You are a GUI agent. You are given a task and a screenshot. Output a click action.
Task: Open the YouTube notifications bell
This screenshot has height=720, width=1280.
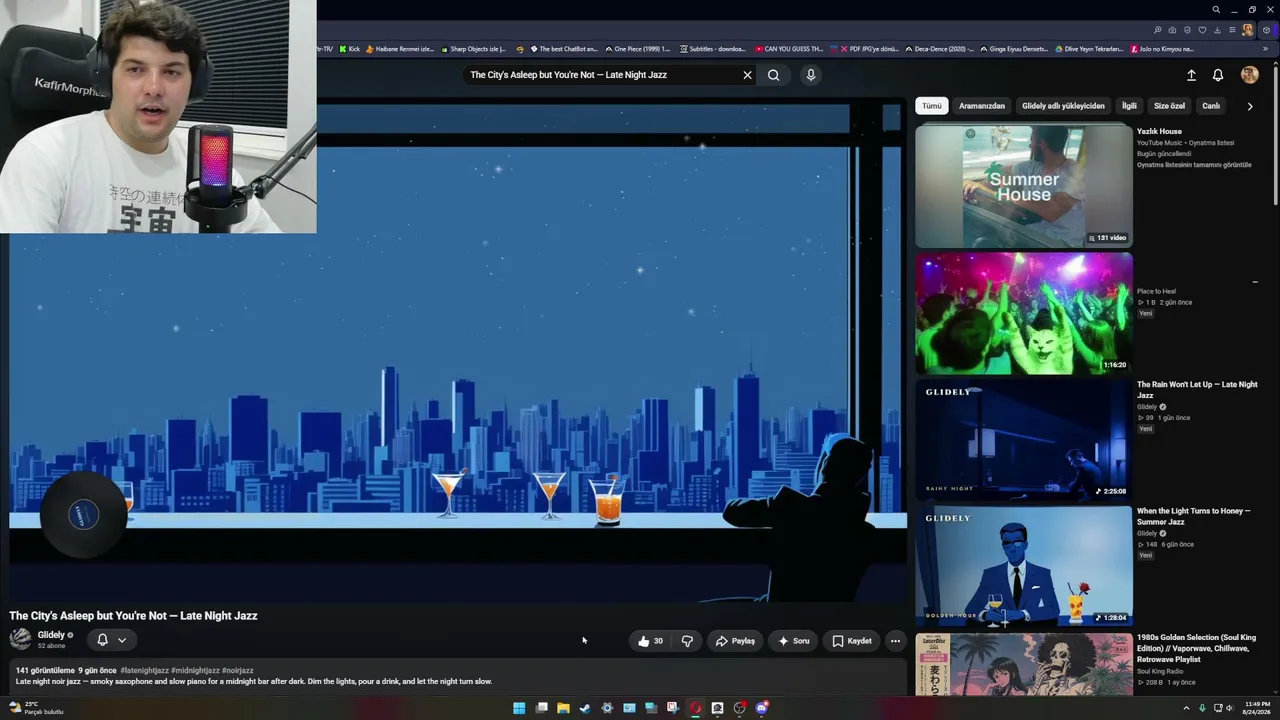point(1218,75)
